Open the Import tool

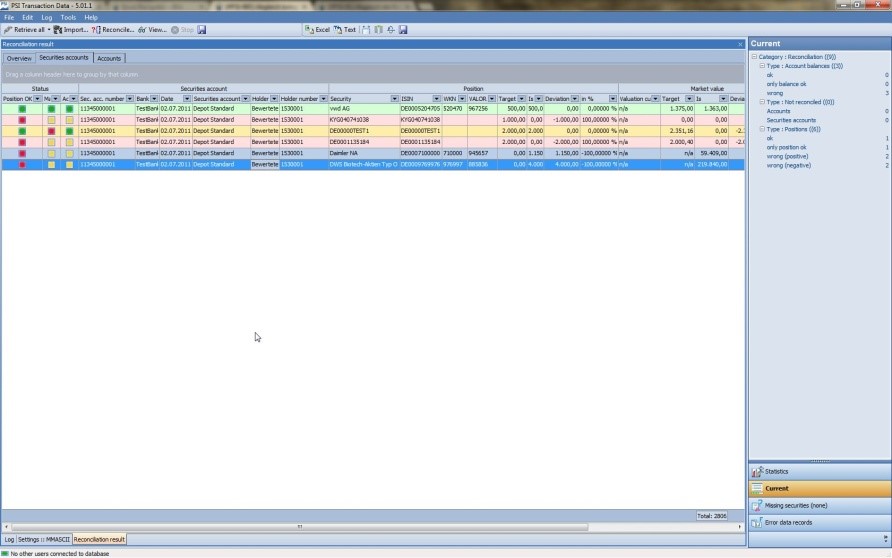point(59,30)
